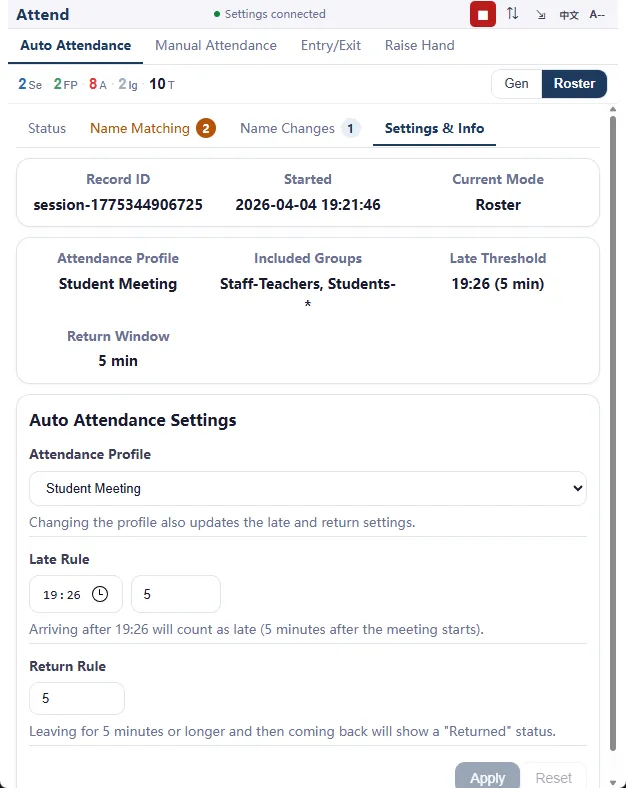Go to Raise Hand tab
Viewport: 626px width, 788px height.
(420, 45)
